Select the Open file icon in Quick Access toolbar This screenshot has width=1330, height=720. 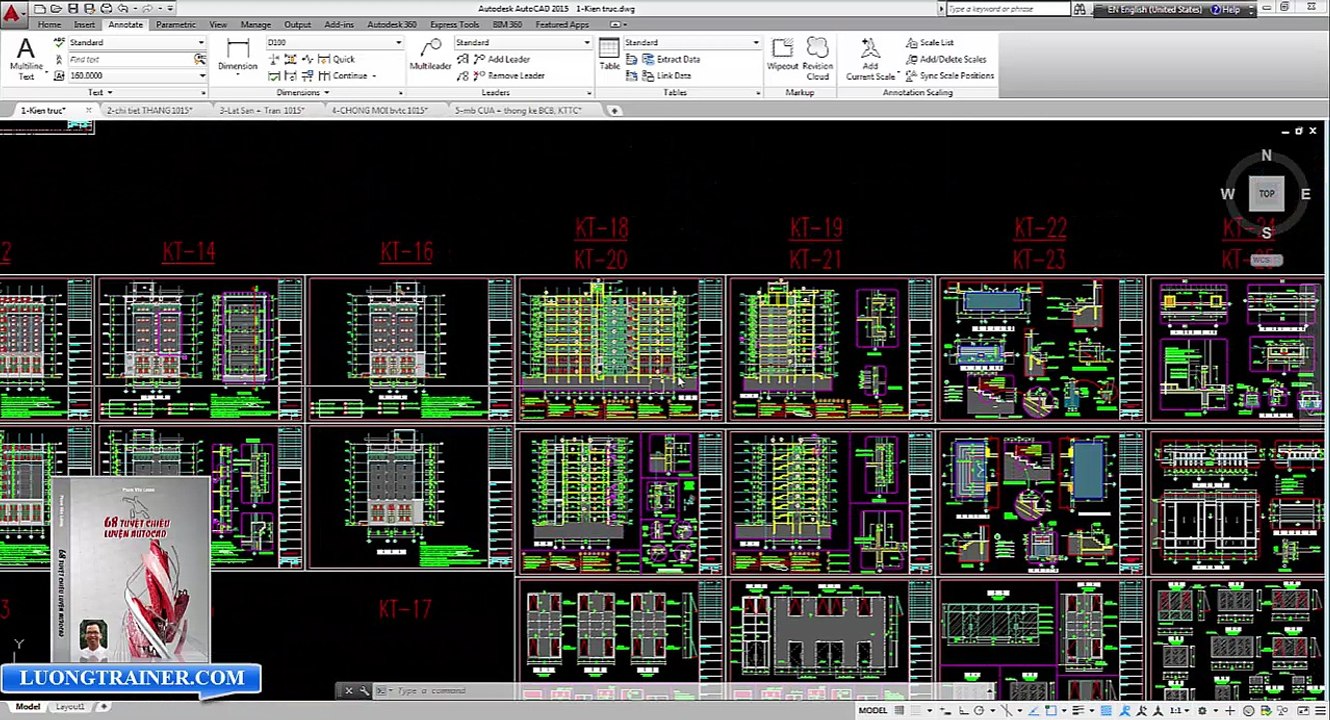[x=56, y=9]
